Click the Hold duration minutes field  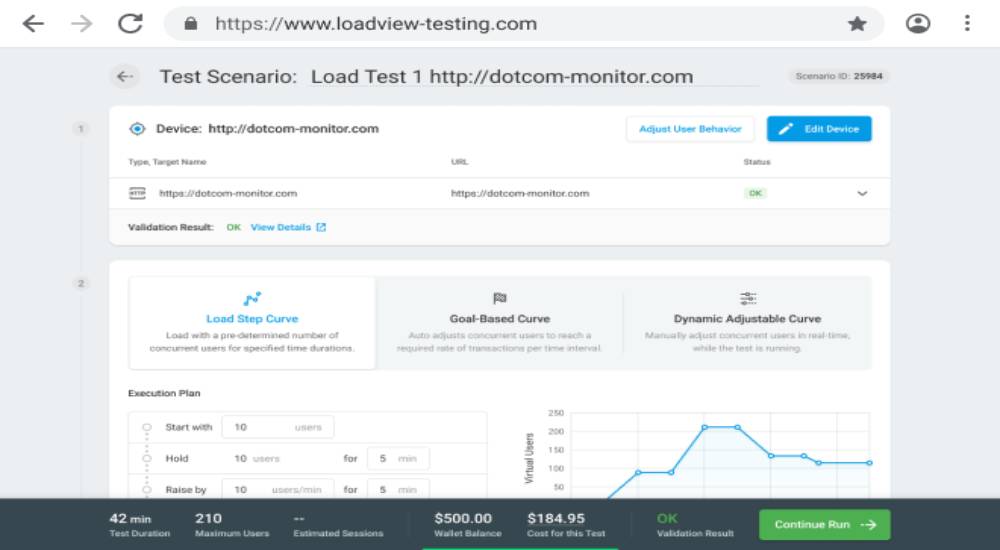[x=398, y=458]
